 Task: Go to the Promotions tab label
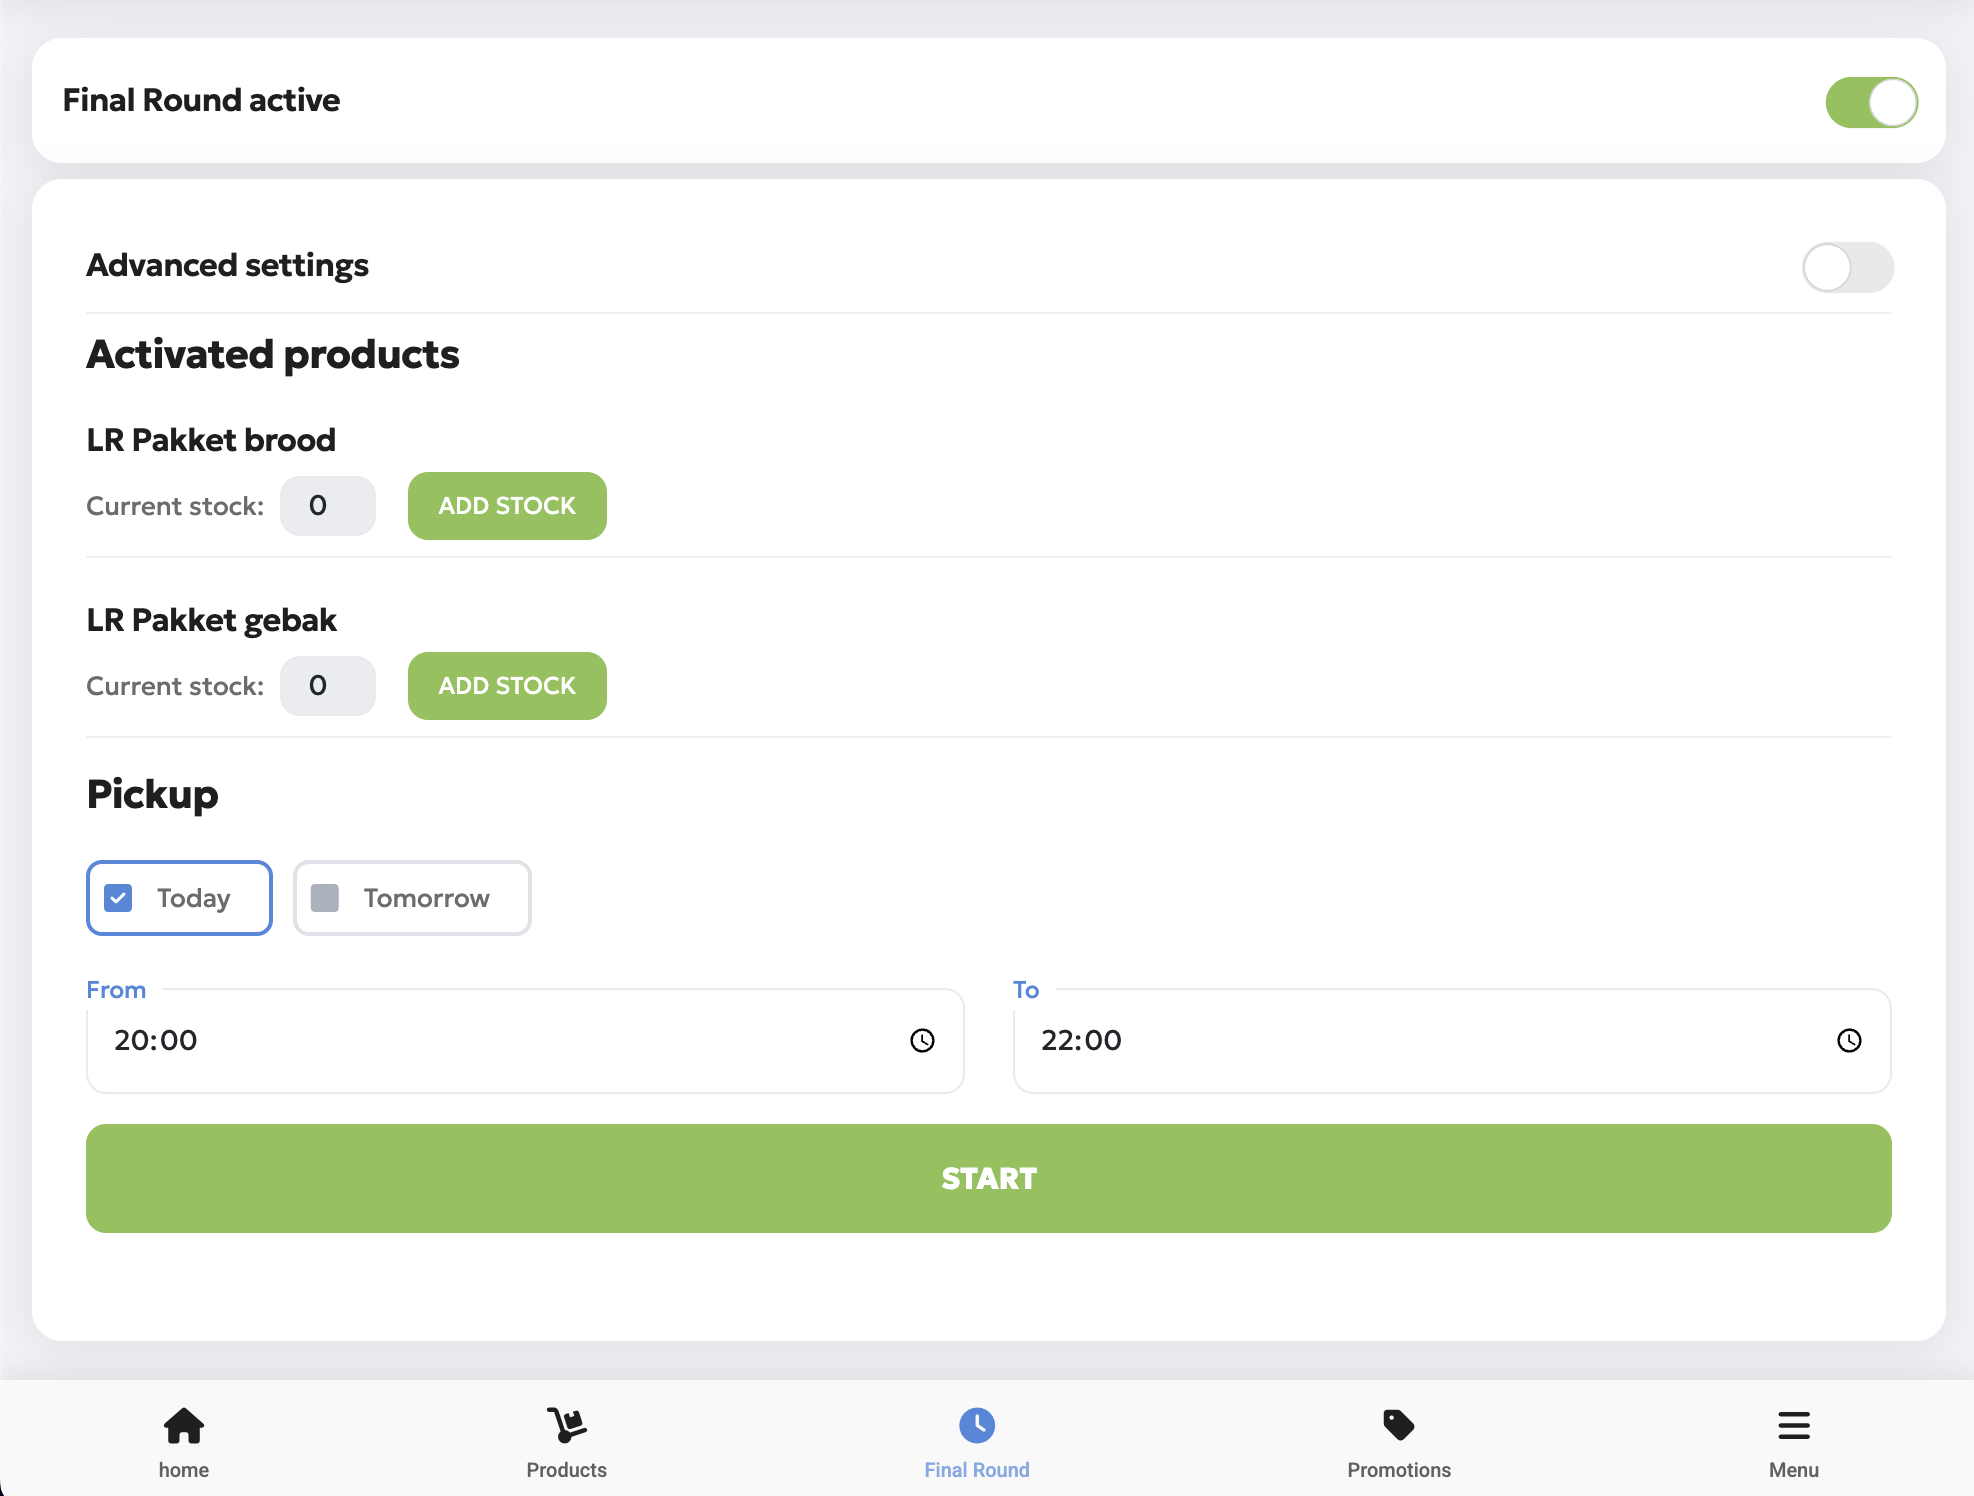[x=1398, y=1470]
